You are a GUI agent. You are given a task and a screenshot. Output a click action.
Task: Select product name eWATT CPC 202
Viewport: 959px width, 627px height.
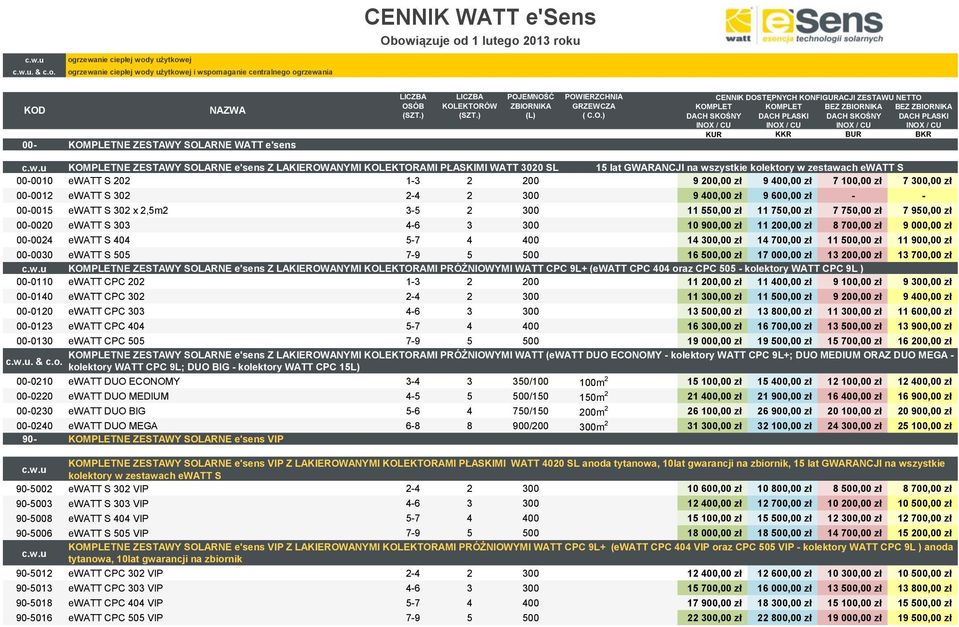tap(106, 282)
